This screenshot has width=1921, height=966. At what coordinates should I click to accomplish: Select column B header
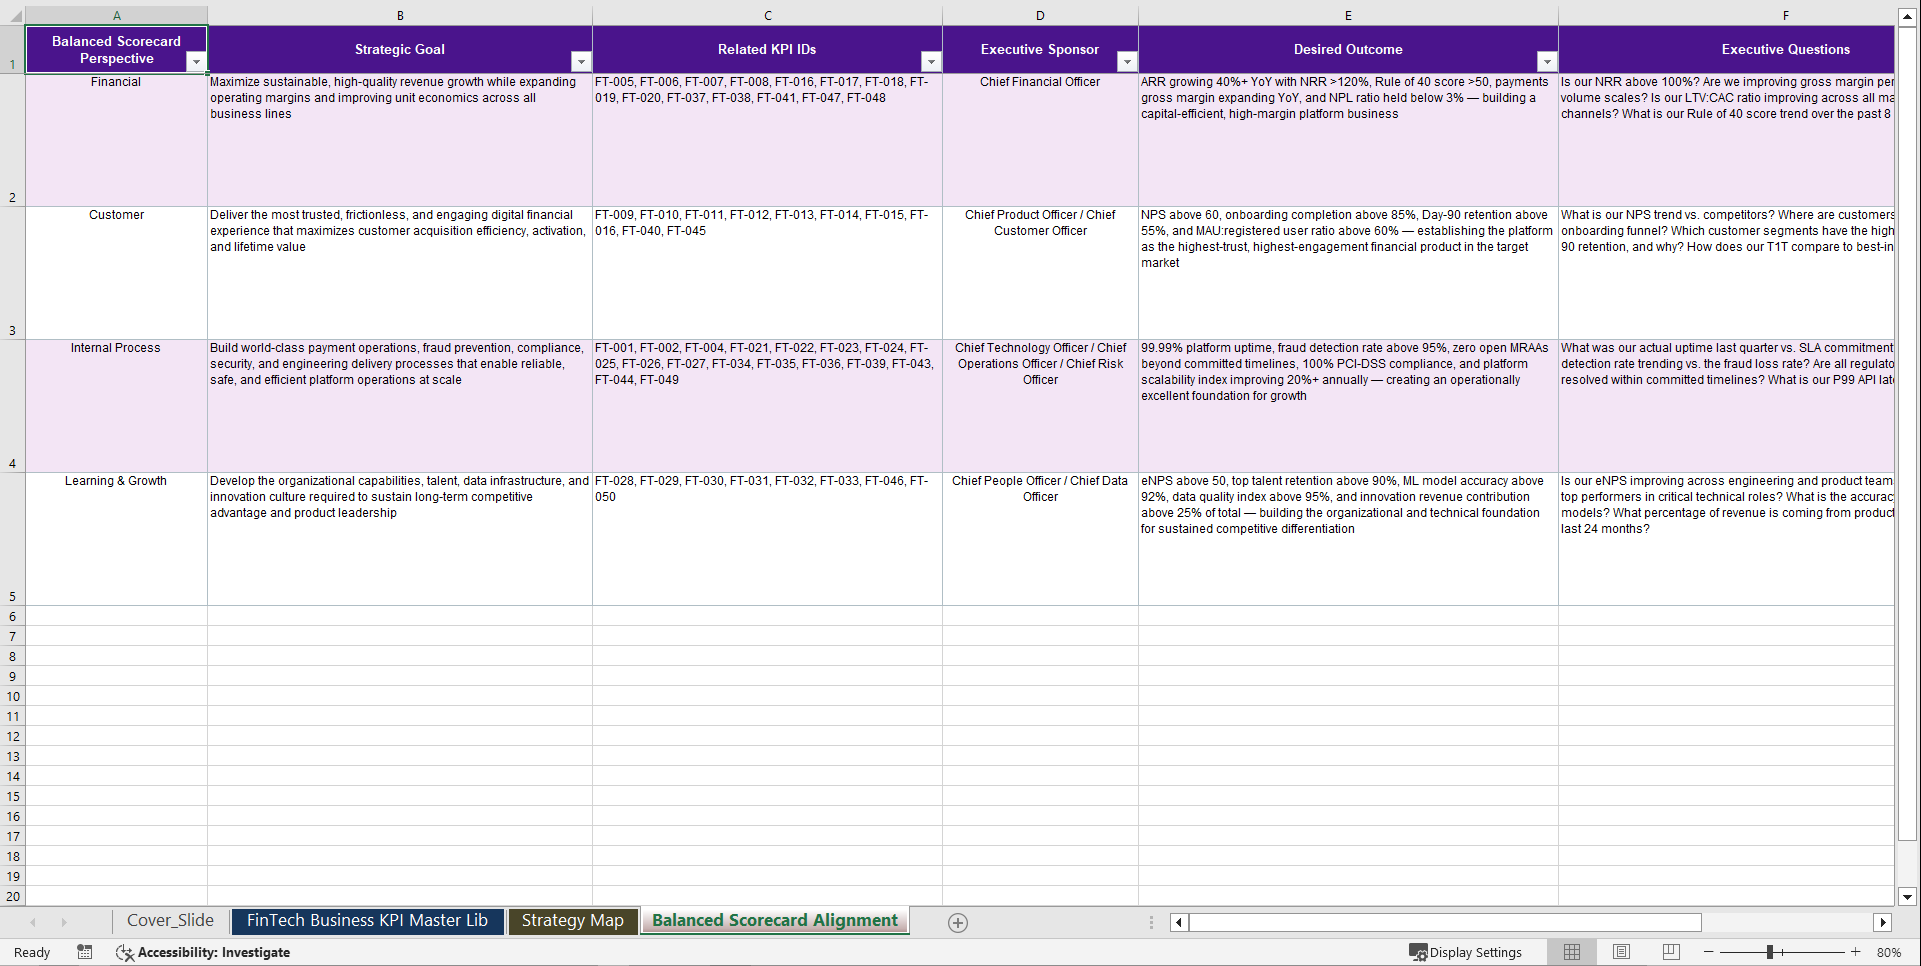(400, 16)
